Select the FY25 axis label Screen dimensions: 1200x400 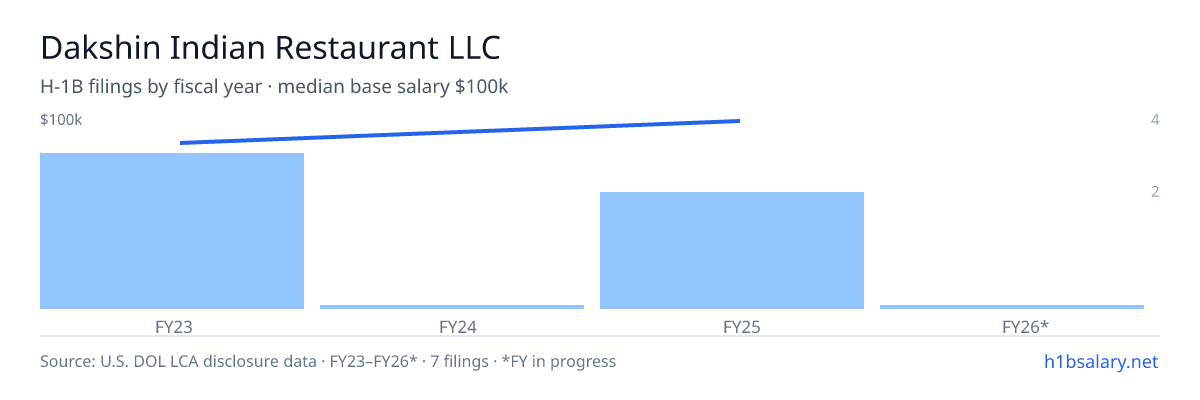point(732,326)
